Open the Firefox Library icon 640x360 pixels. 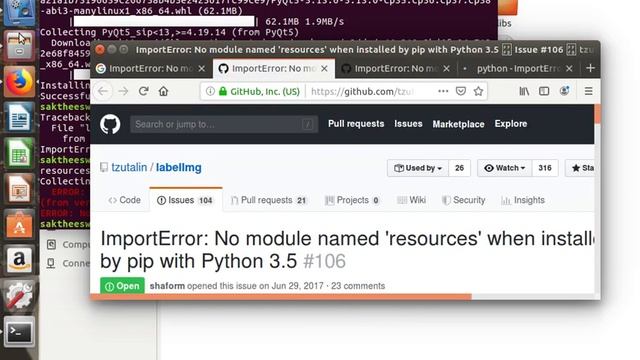click(524, 91)
